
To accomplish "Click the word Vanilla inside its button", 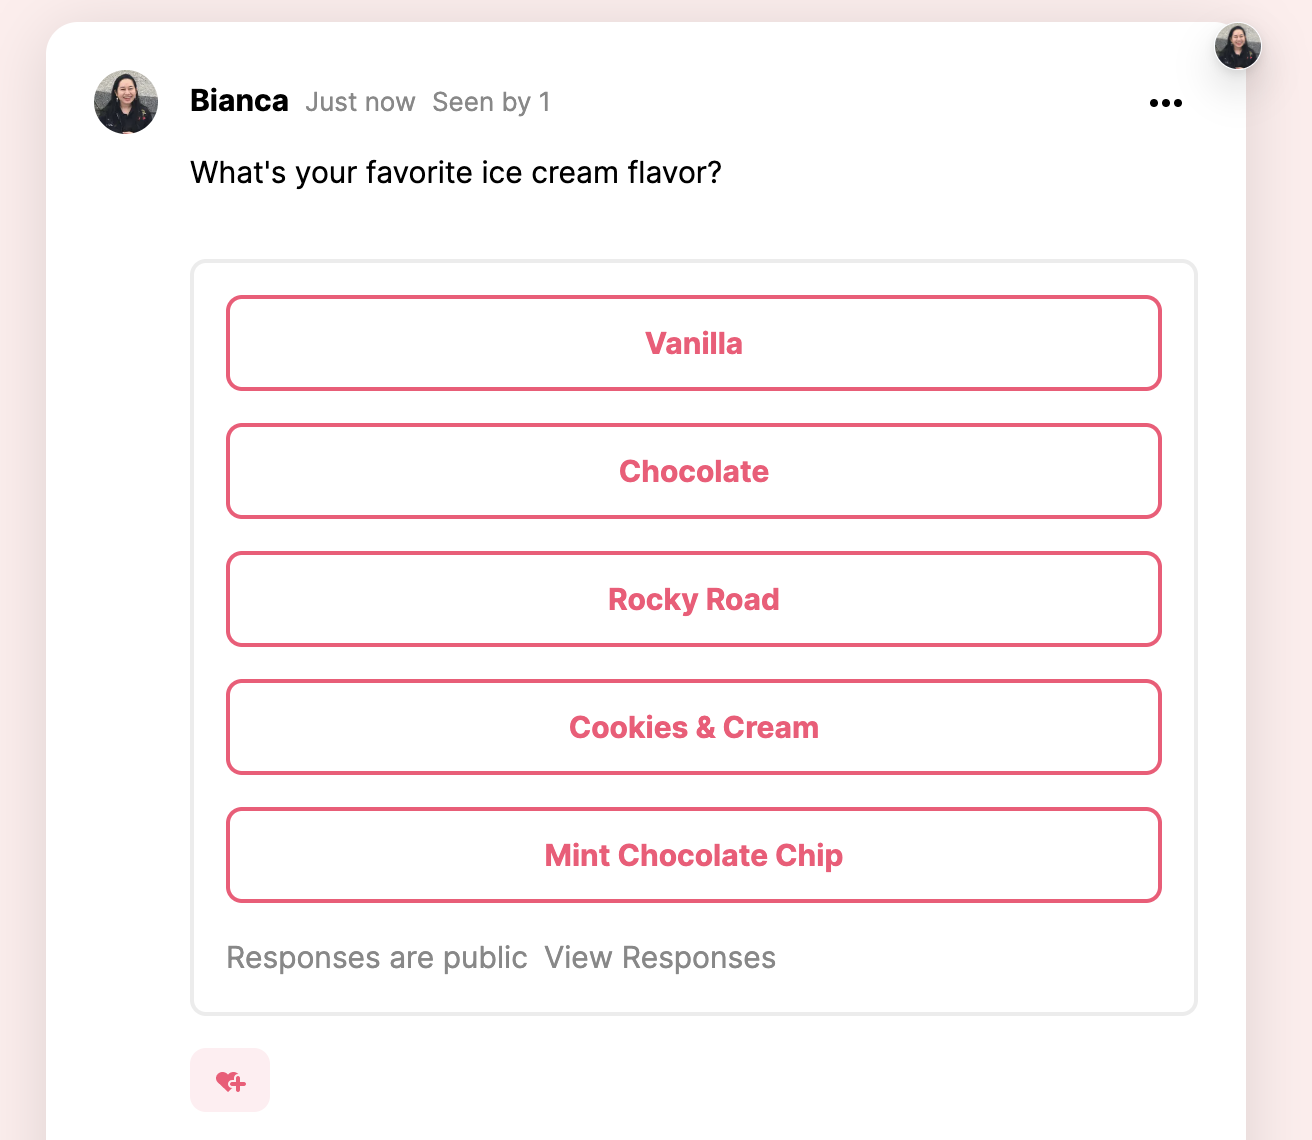I will [694, 343].
